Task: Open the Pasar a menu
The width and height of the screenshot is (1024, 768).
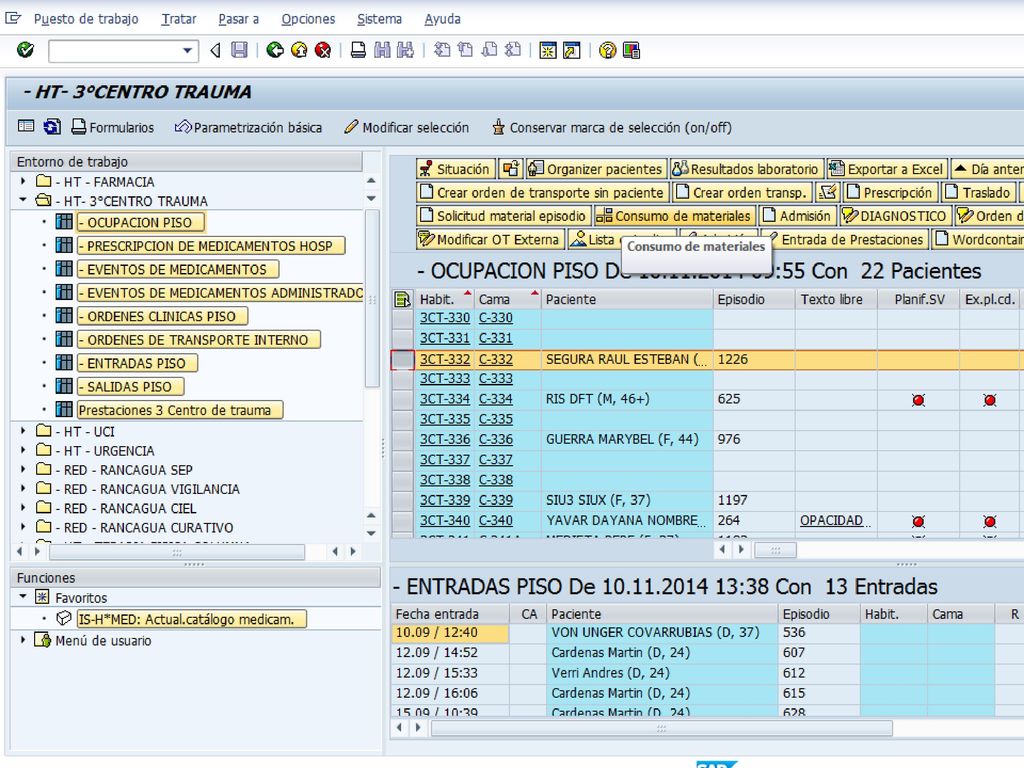Action: [238, 19]
